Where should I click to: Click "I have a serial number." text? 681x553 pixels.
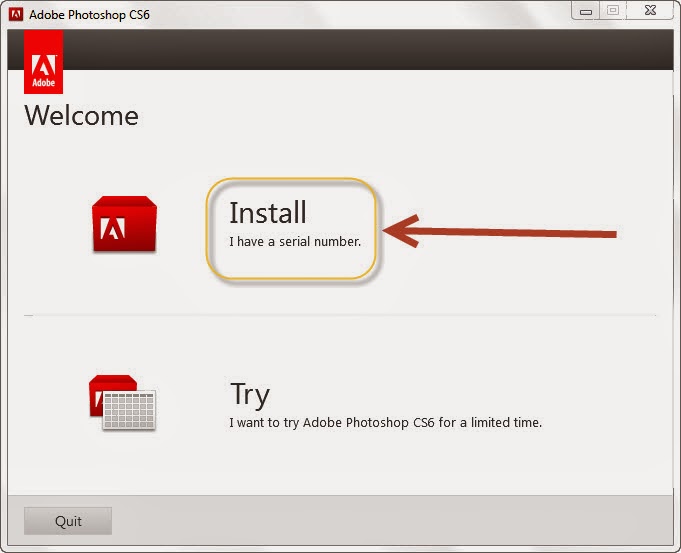(295, 242)
